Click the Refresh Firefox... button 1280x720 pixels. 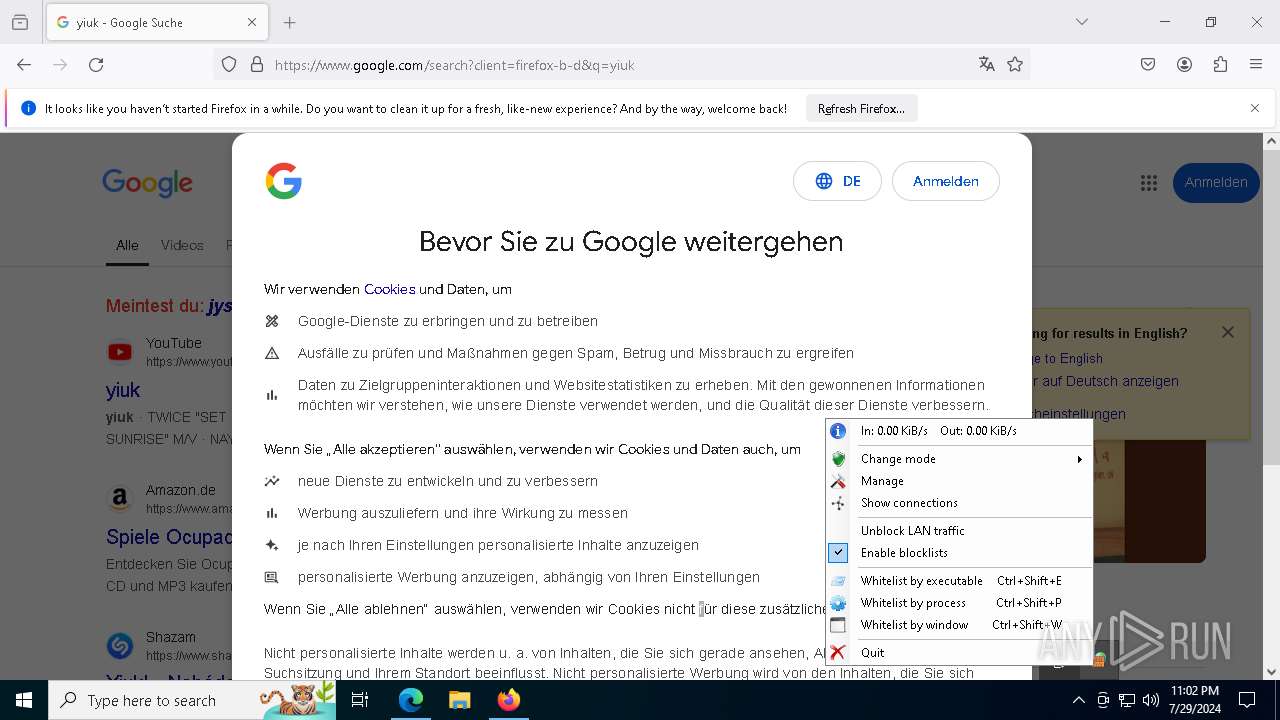click(861, 109)
